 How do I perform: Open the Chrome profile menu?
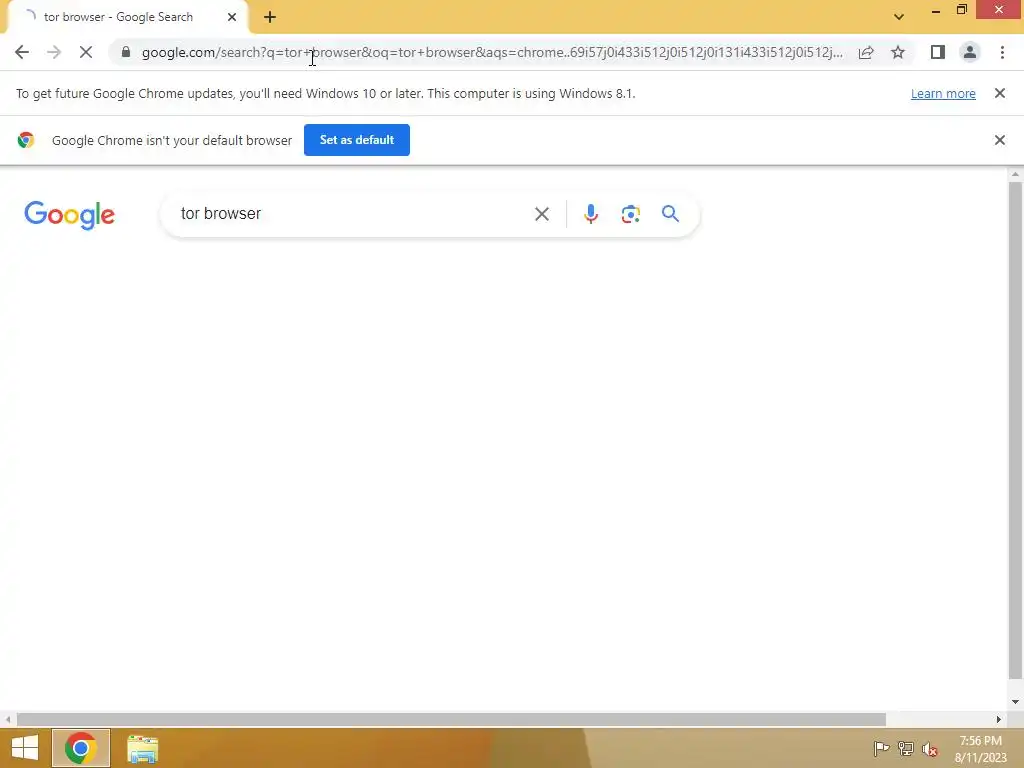click(970, 52)
